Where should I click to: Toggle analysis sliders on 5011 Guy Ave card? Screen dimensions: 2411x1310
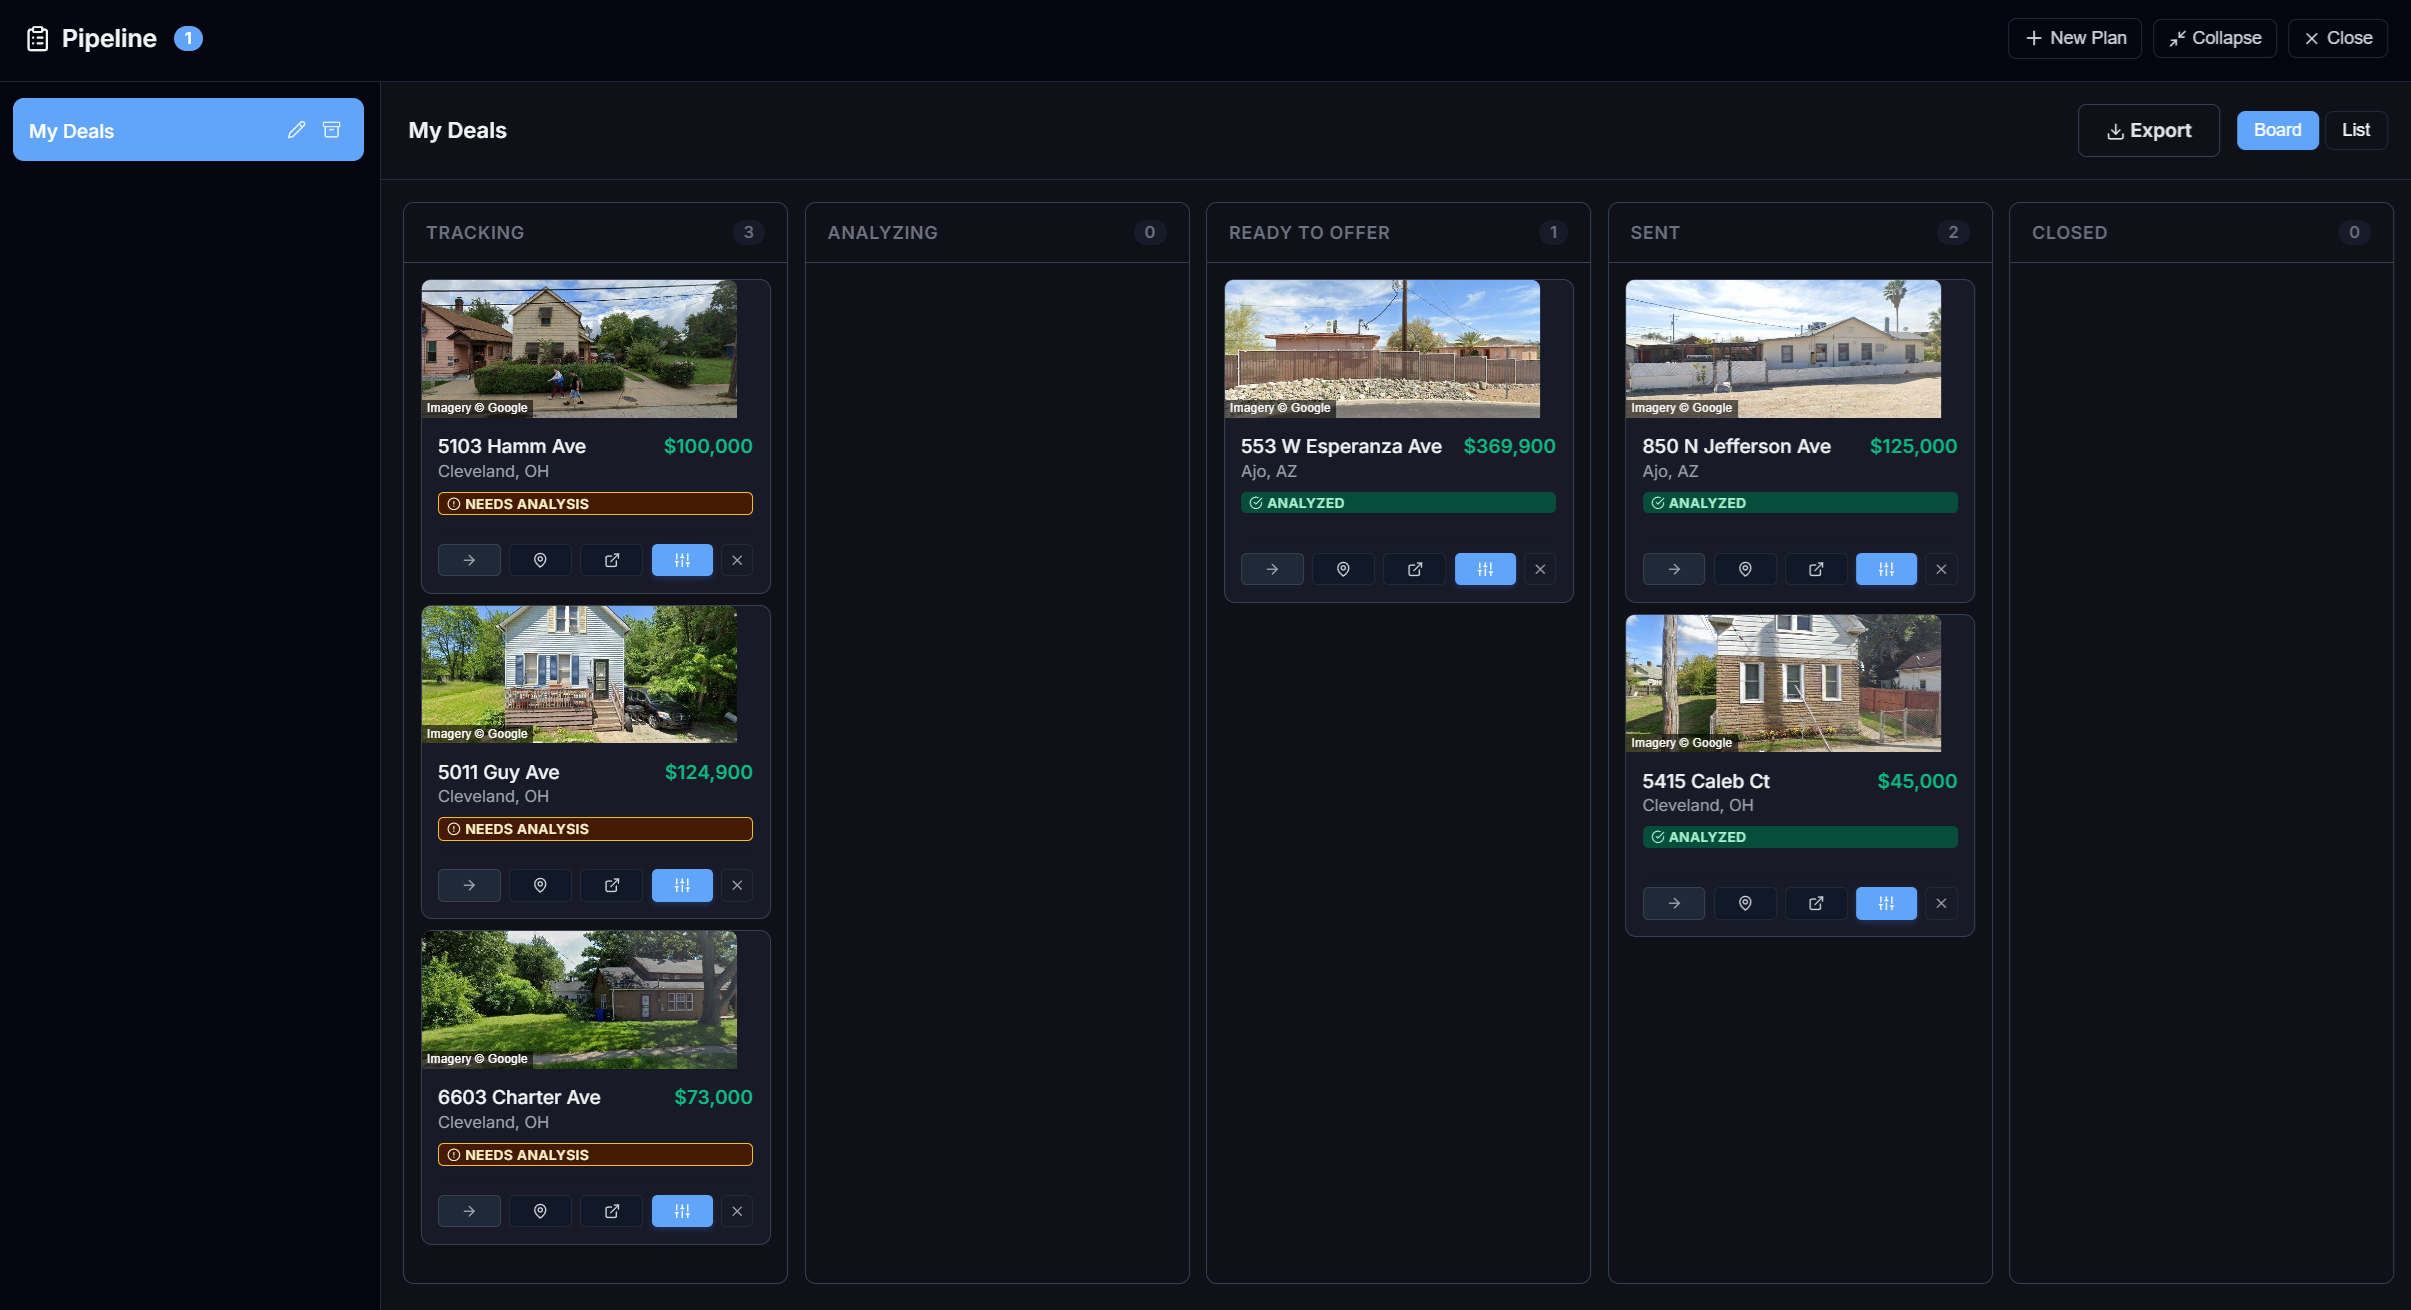tap(682, 885)
